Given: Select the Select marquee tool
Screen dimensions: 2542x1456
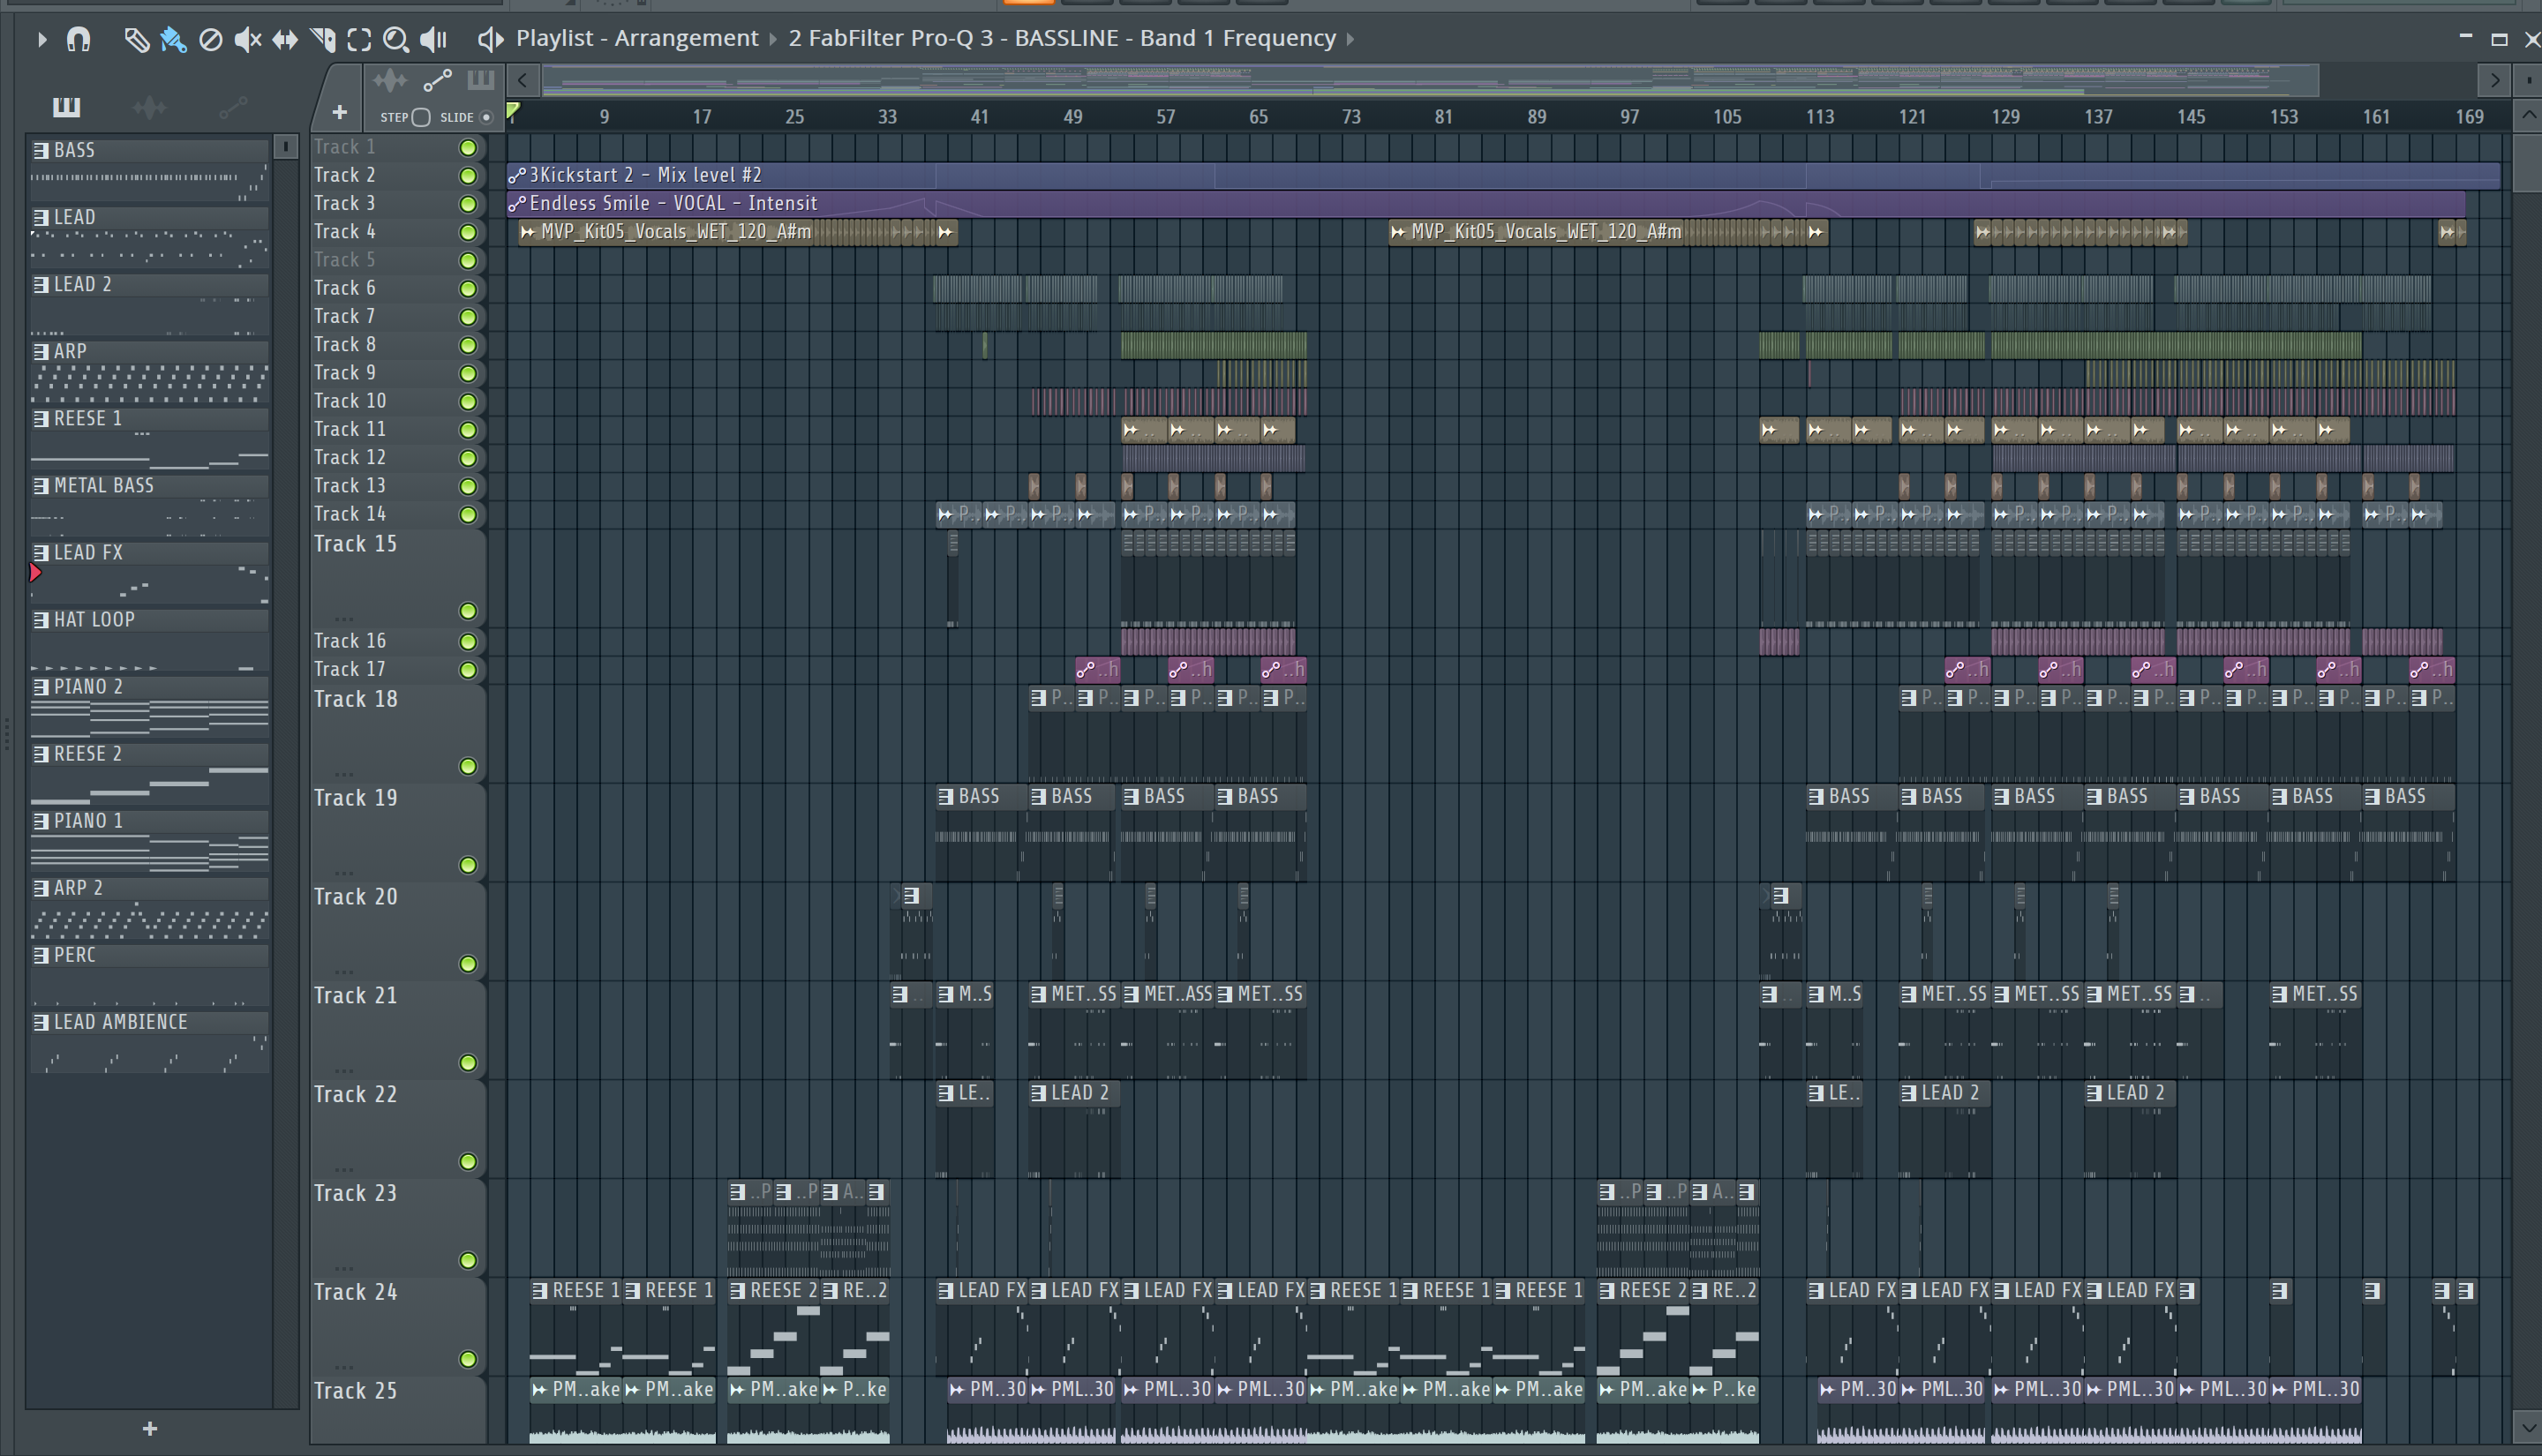Looking at the screenshot, I should click(x=359, y=39).
